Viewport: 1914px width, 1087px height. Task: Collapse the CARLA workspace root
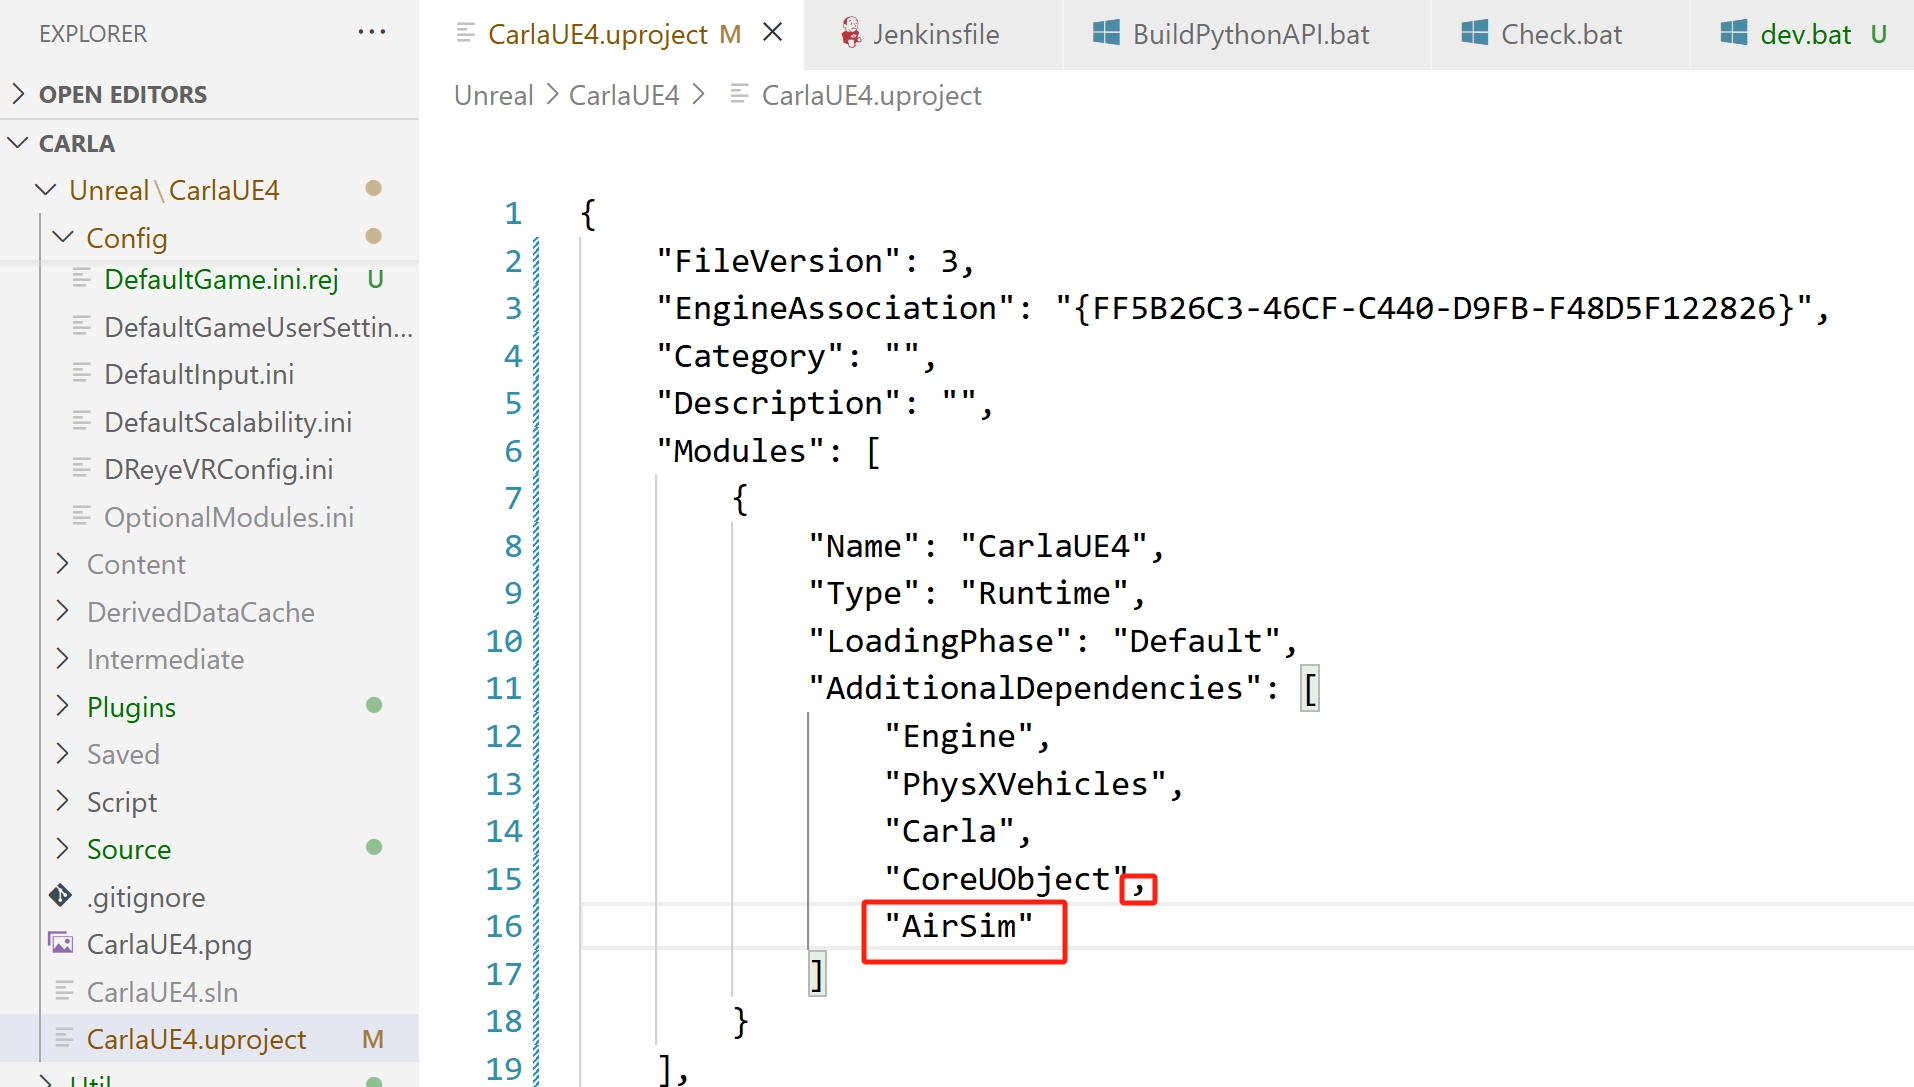[18, 143]
